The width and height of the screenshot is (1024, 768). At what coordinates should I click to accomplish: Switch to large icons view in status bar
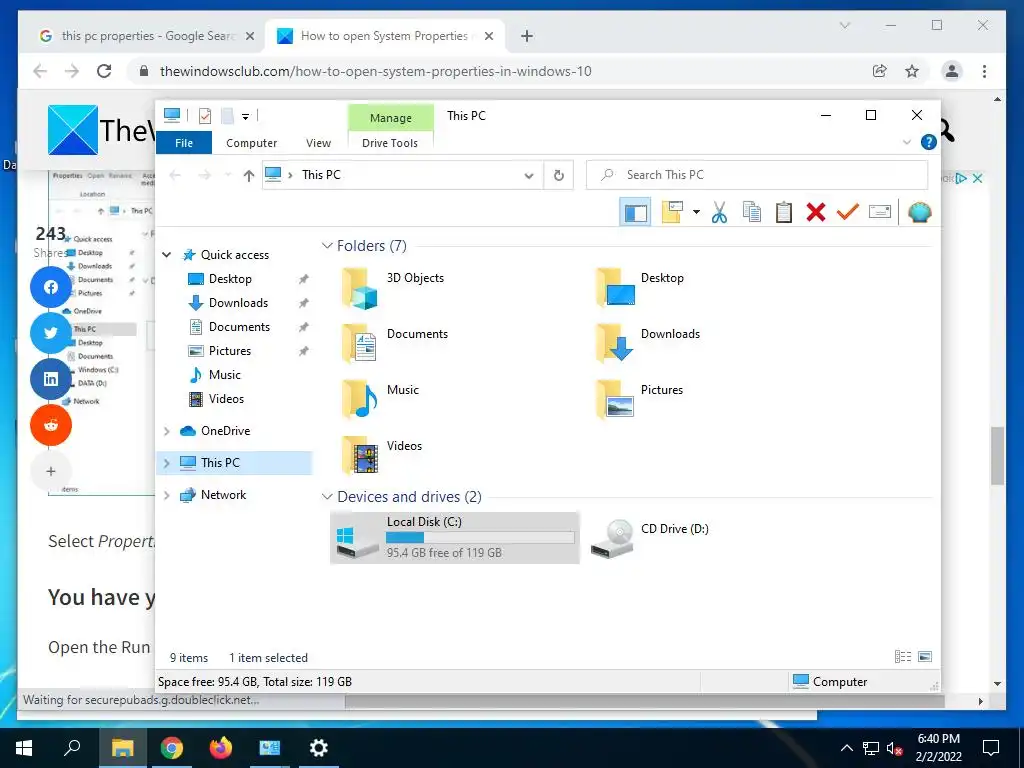925,657
